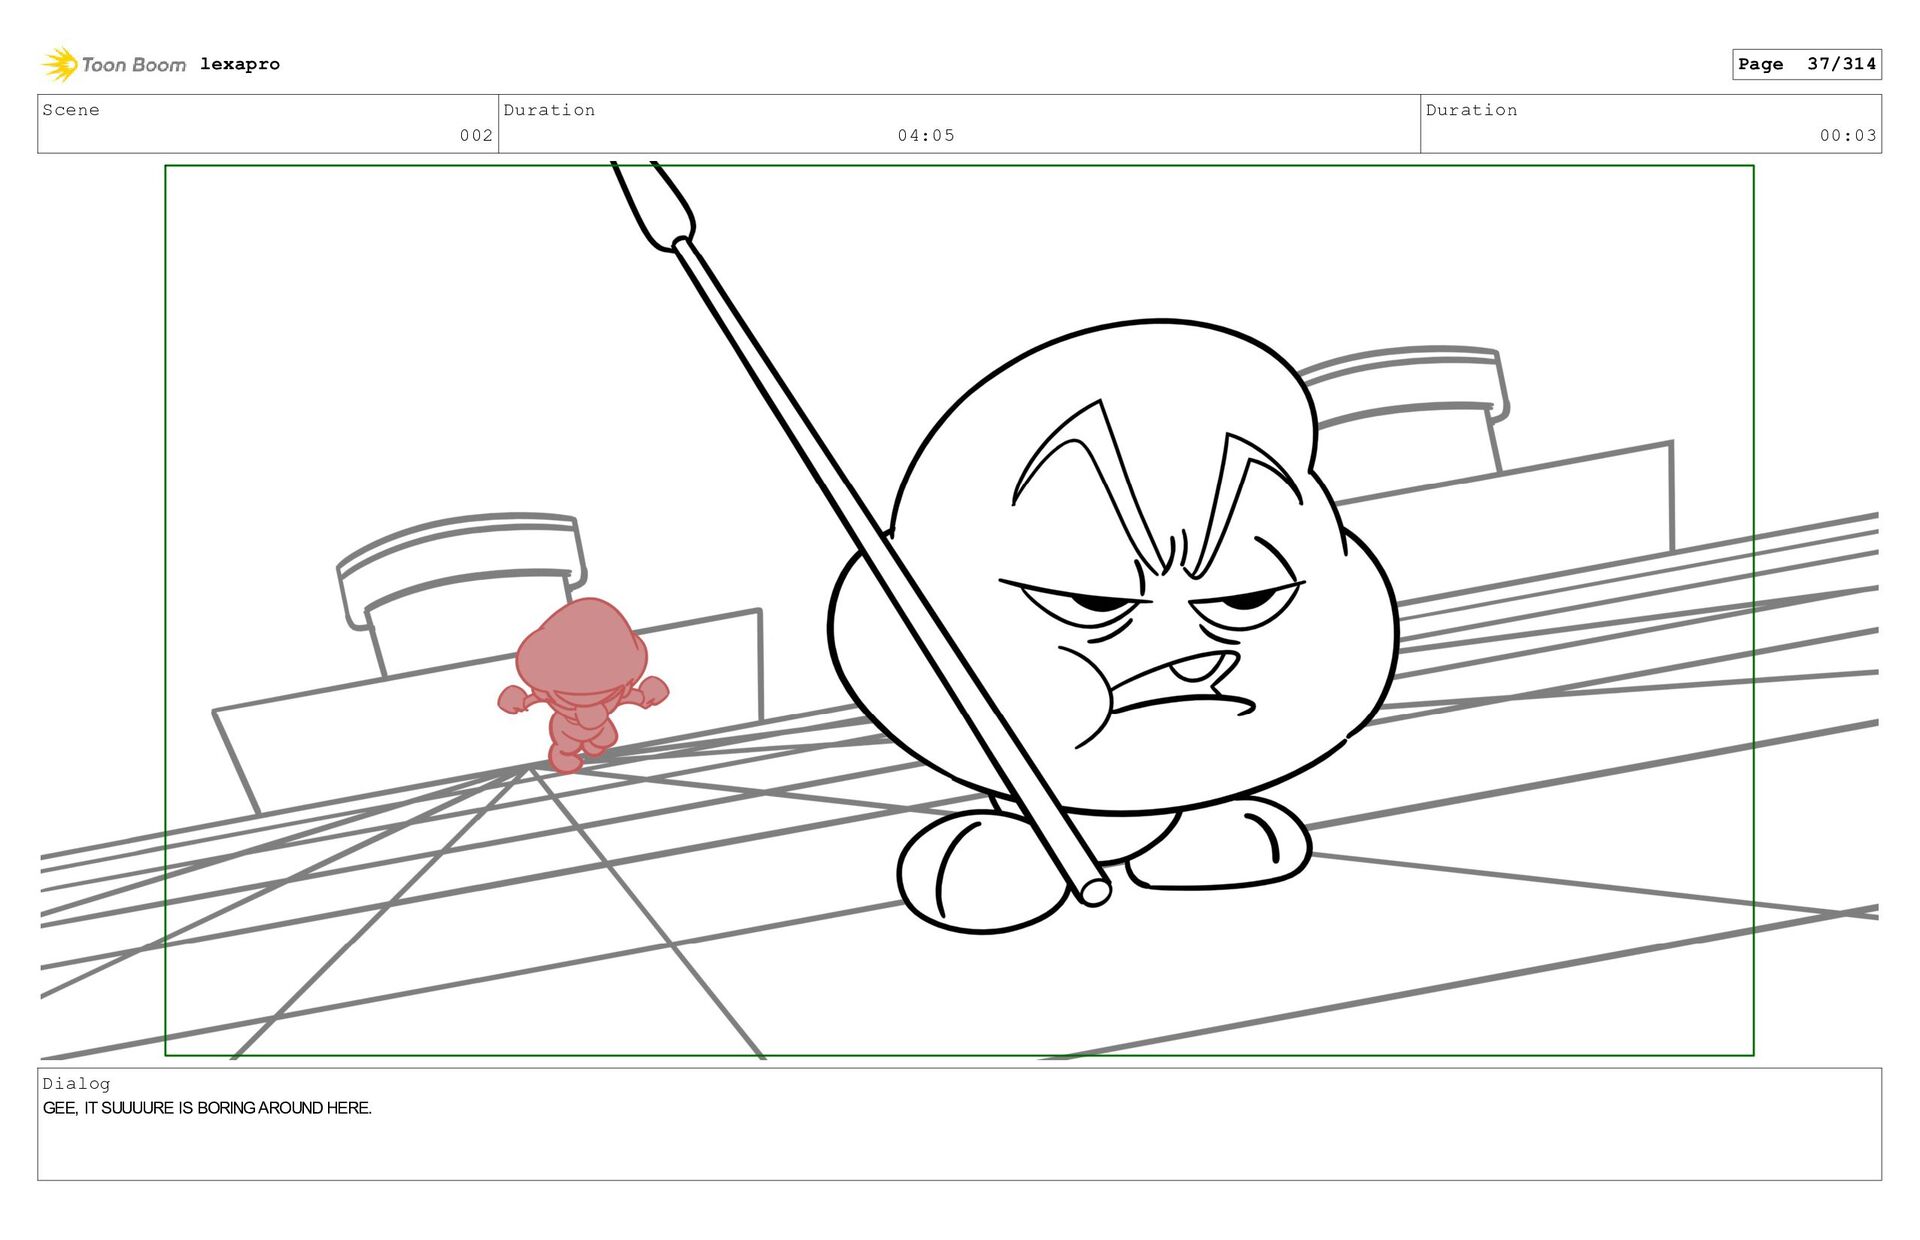Click the panel duration value '00:03'
Screen dimensions: 1920x1240
coord(1848,135)
